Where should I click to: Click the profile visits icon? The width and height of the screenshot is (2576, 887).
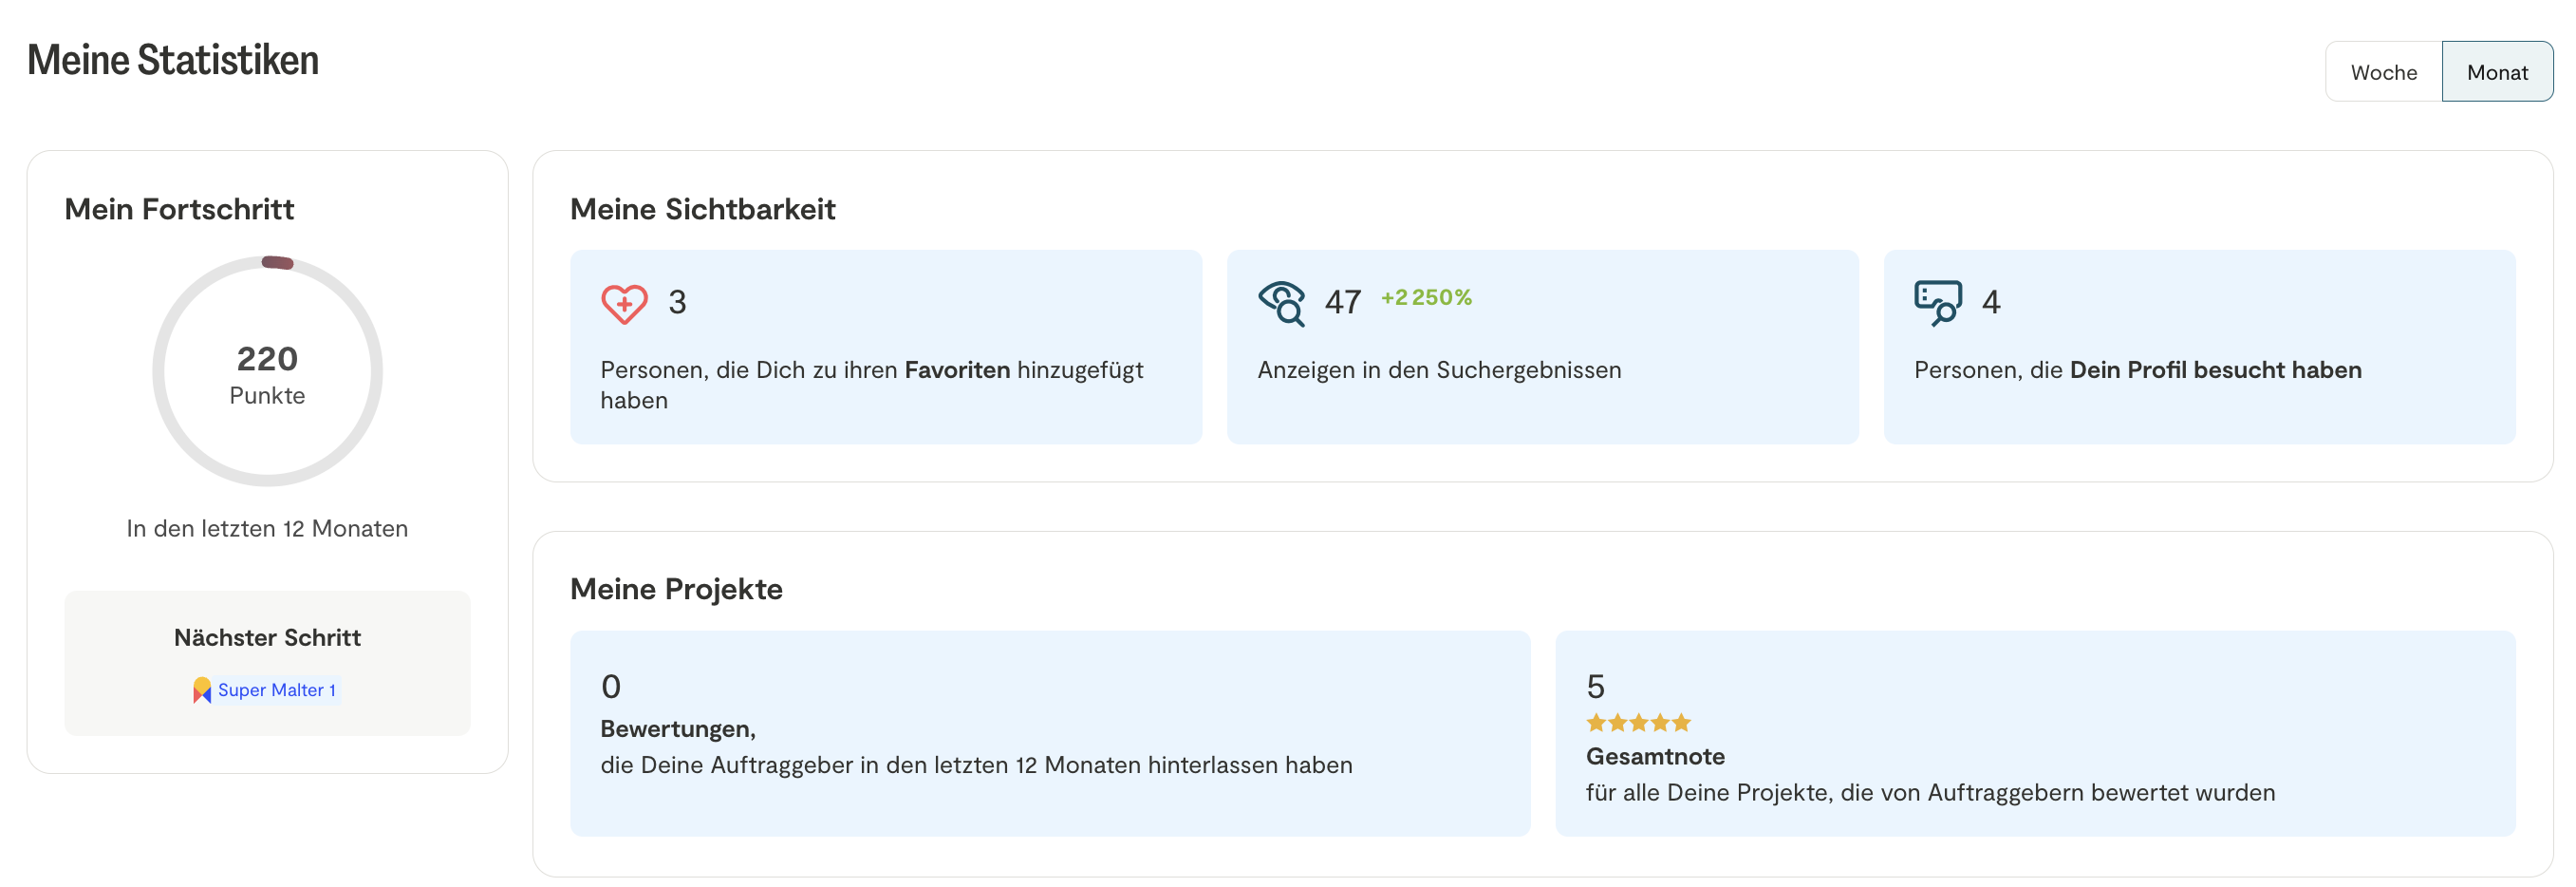point(1937,303)
